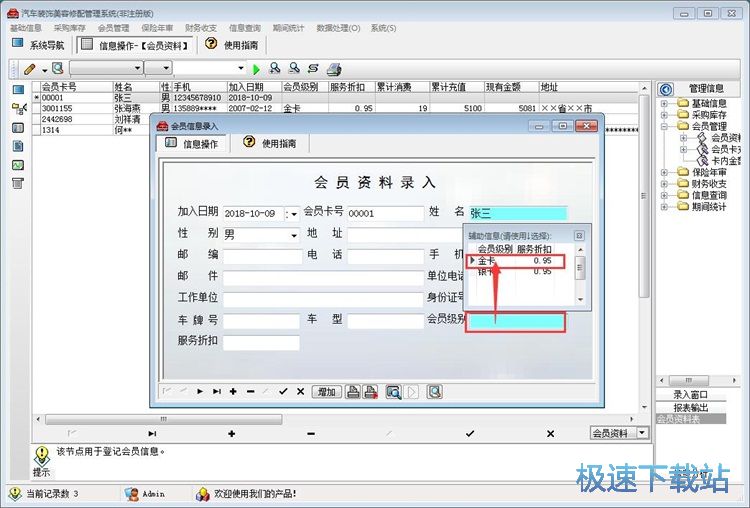Viewport: 750px width, 508px height.
Task: Click the folder tree icon in left sidebar
Action: (18, 109)
